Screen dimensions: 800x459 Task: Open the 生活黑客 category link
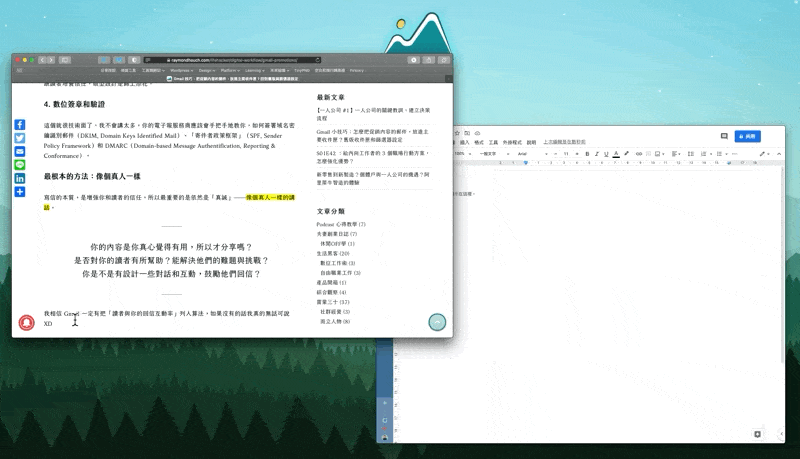pyautogui.click(x=333, y=253)
